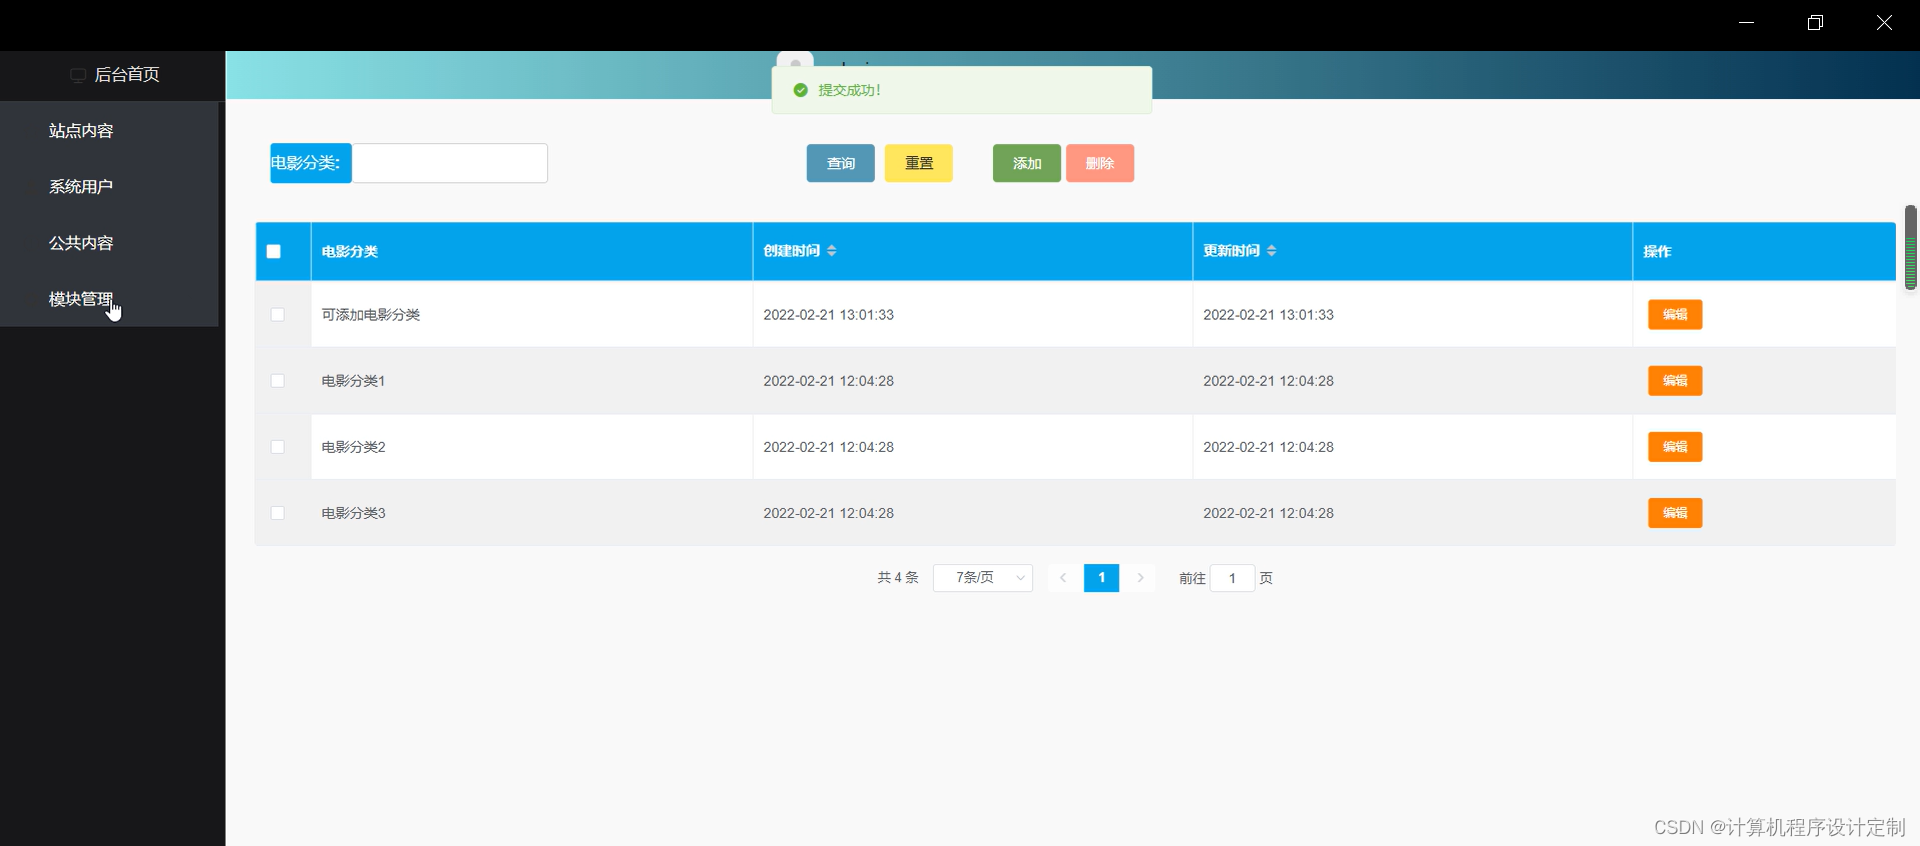Click the red 删除 delete button
1920x846 pixels.
[x=1100, y=163]
